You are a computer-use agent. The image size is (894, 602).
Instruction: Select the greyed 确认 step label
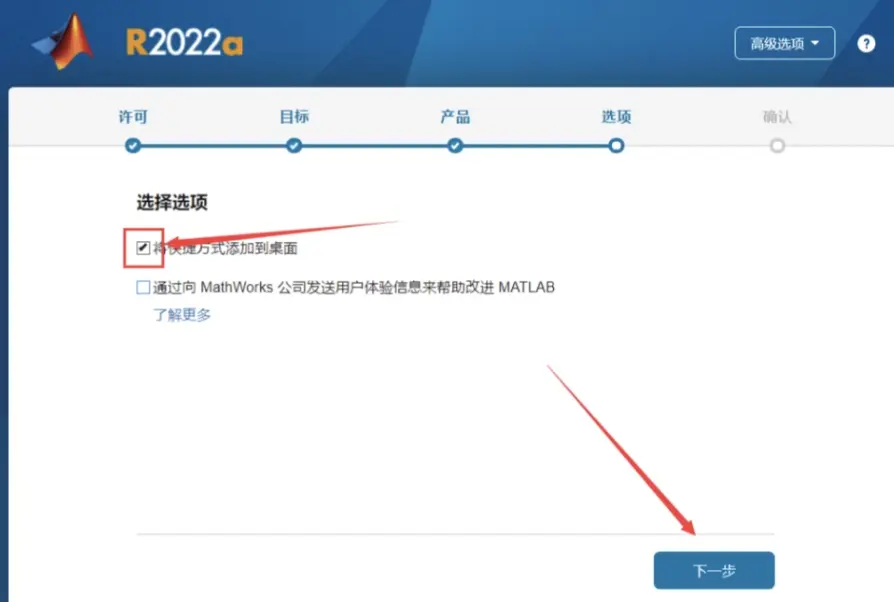tap(777, 117)
